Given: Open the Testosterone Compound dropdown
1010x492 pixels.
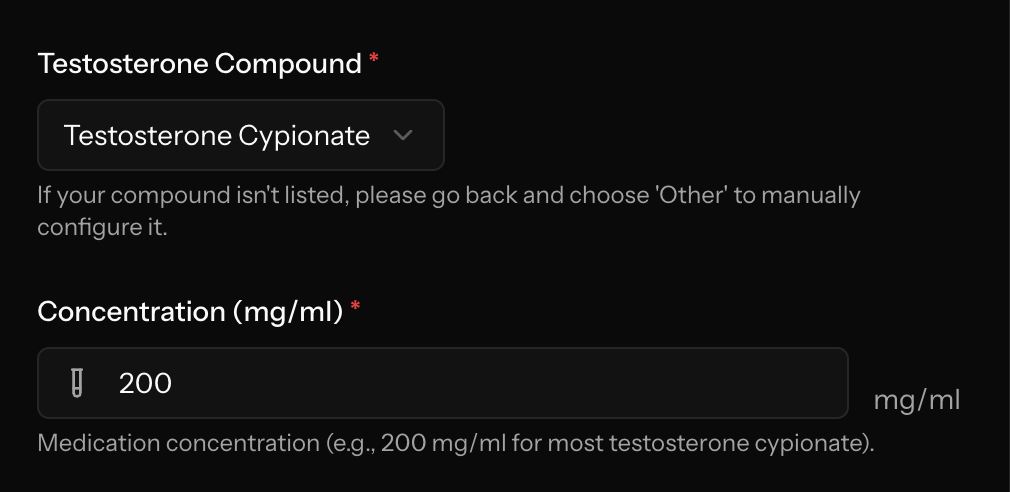Looking at the screenshot, I should 241,135.
